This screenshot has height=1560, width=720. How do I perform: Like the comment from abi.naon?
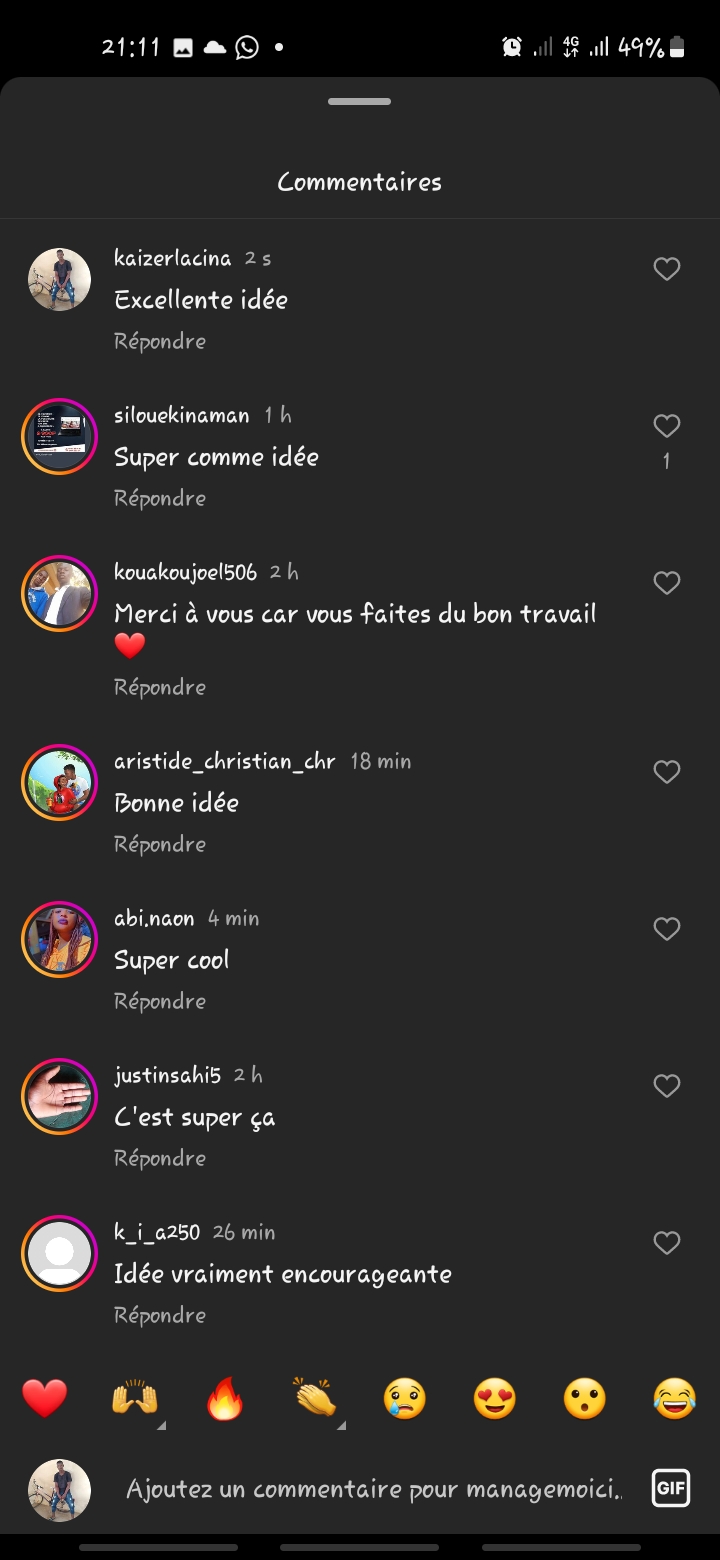666,929
